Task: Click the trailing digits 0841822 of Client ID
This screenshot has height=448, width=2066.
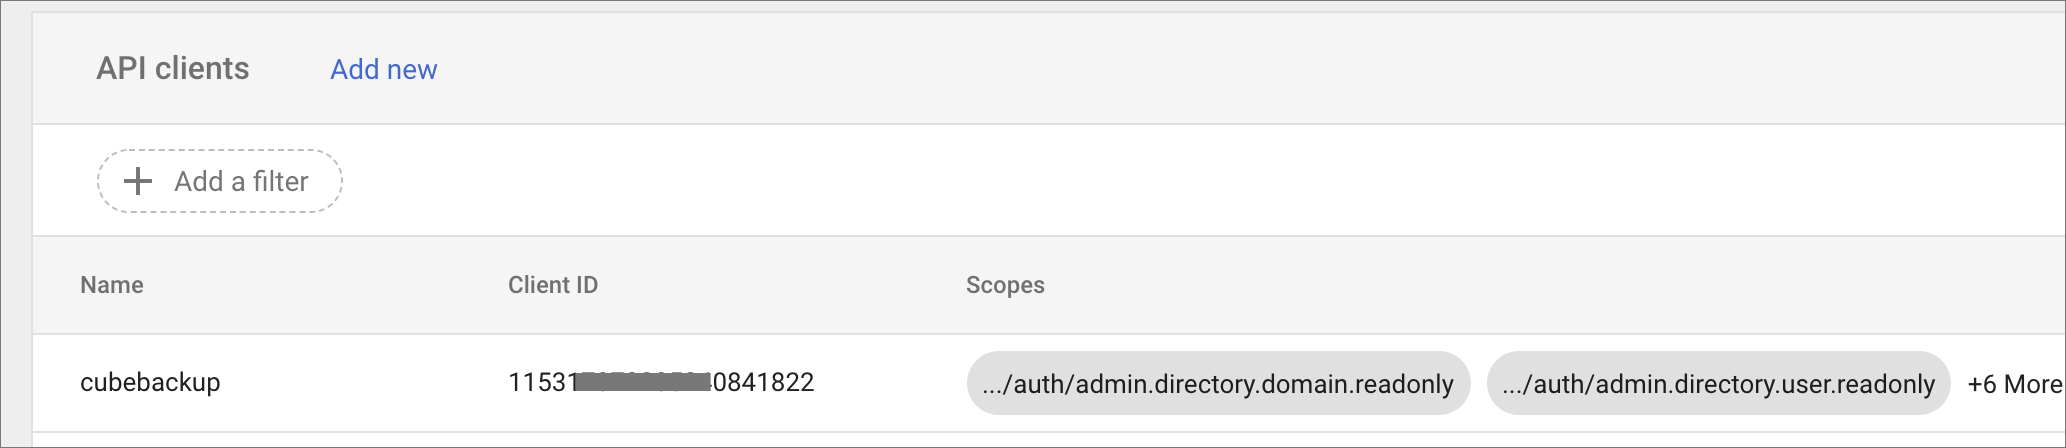Action: [x=763, y=382]
